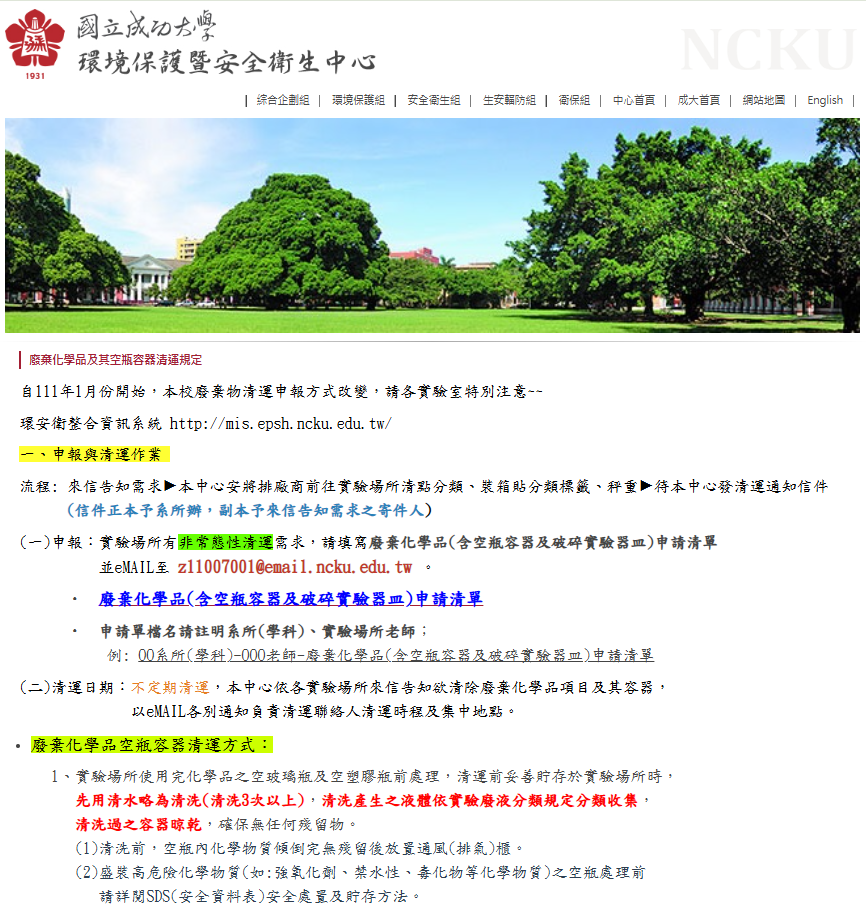Click the yellow highlighted 申報與清運作業 heading
Screen dimensions: 866x908
94,454
